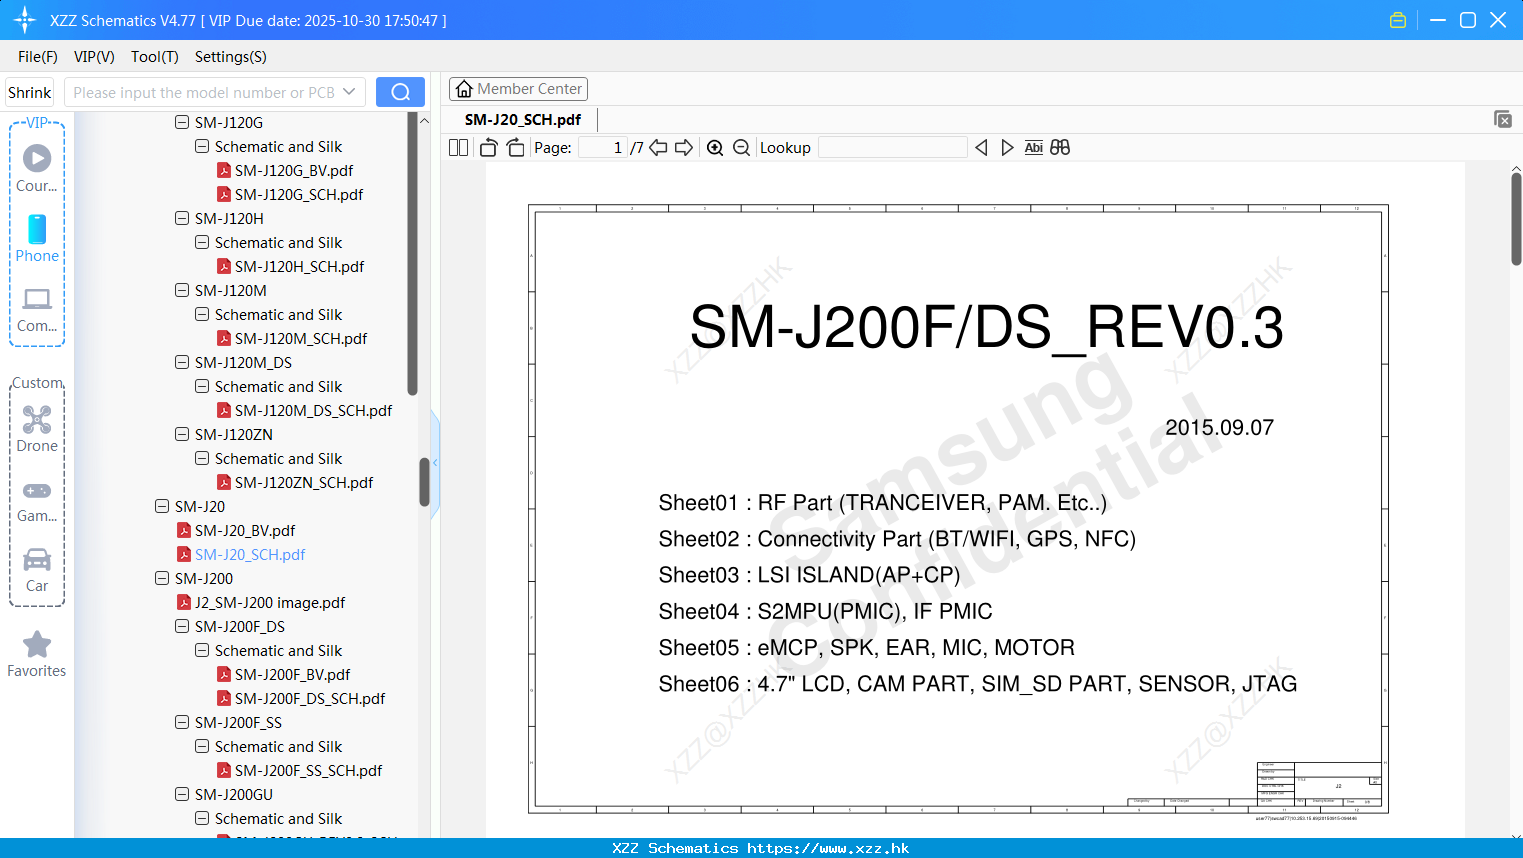Collapse the SM-J120M_DS node
Image resolution: width=1523 pixels, height=858 pixels.
(182, 362)
